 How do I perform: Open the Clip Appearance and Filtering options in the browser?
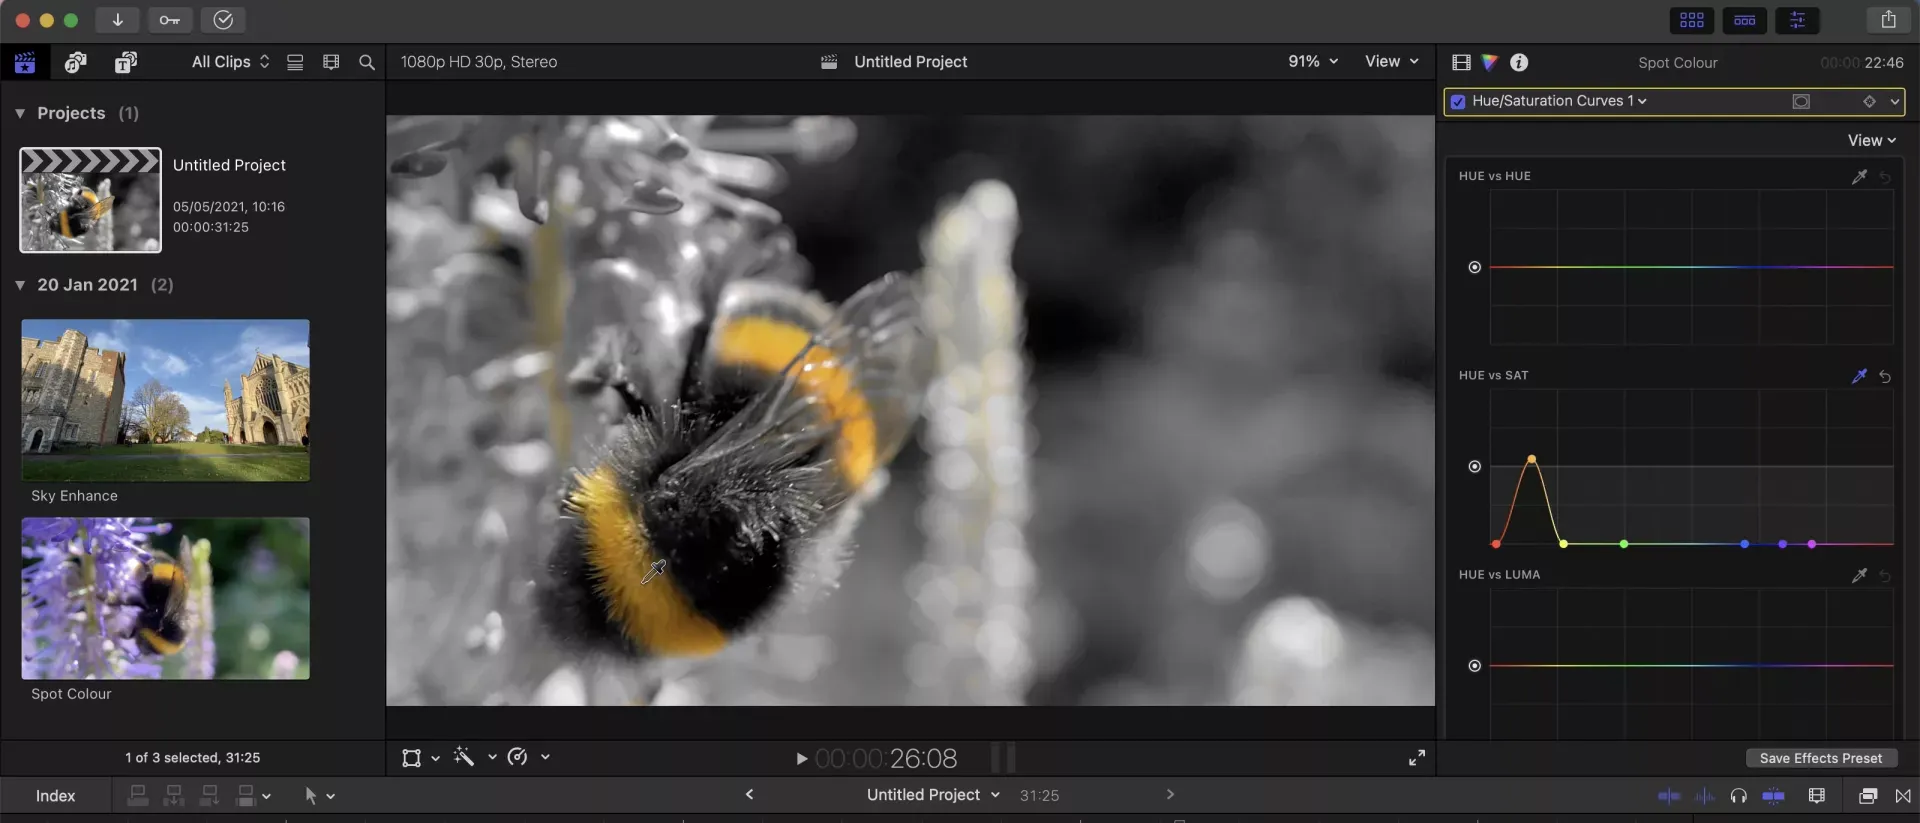[331, 62]
